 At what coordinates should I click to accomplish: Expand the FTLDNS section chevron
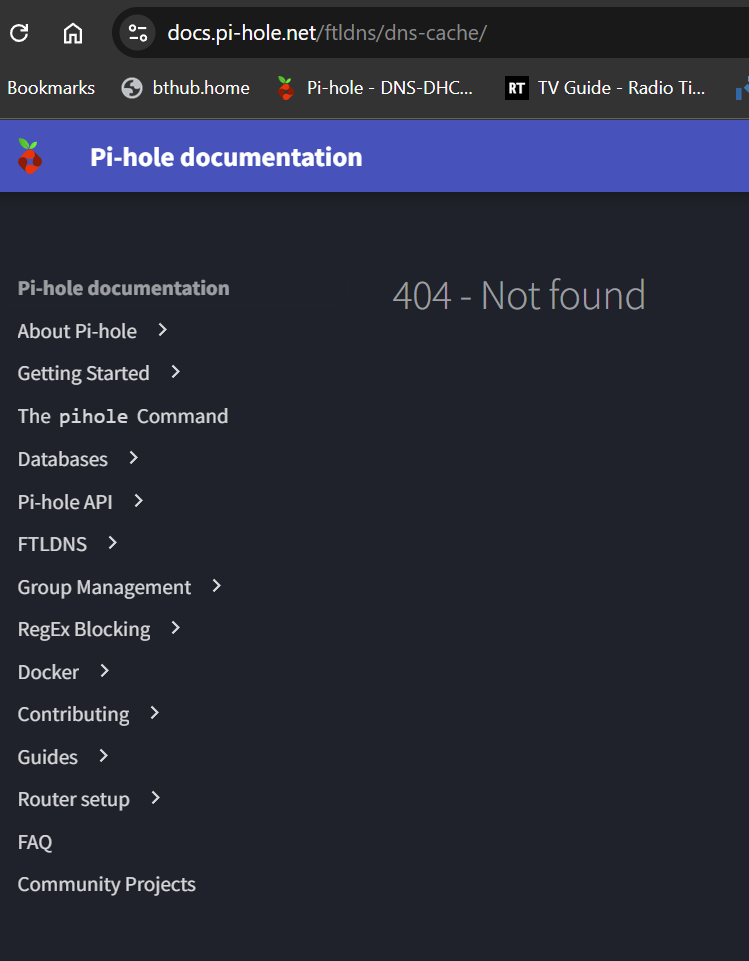[x=112, y=542]
